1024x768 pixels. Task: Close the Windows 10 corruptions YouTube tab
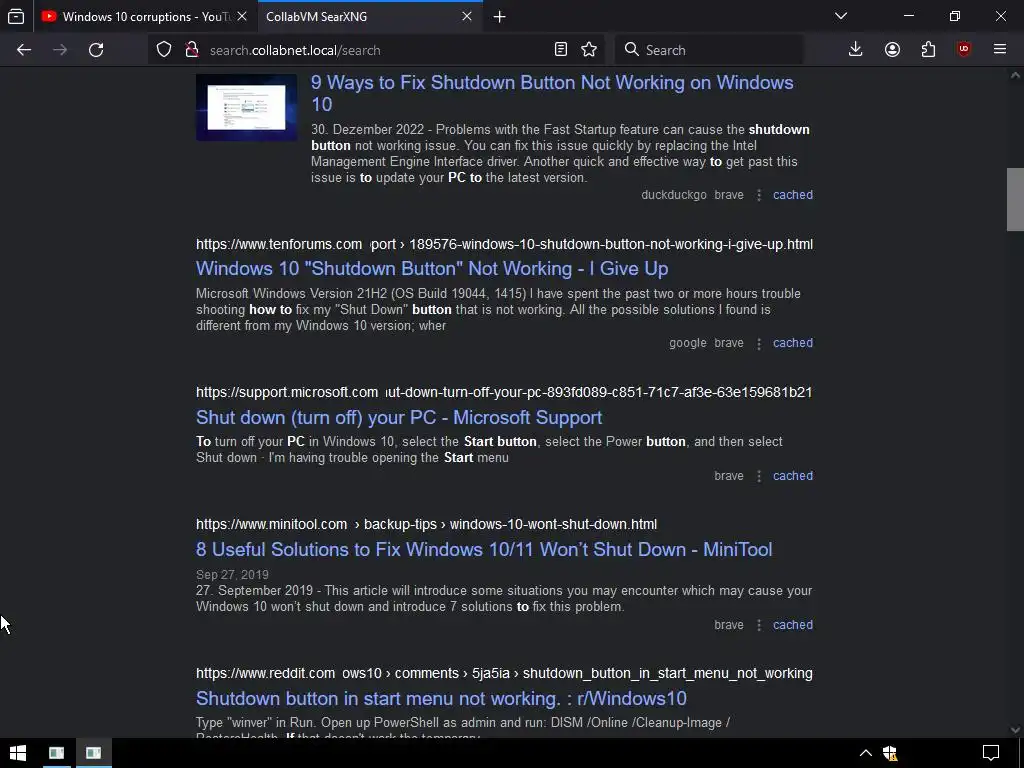click(242, 17)
